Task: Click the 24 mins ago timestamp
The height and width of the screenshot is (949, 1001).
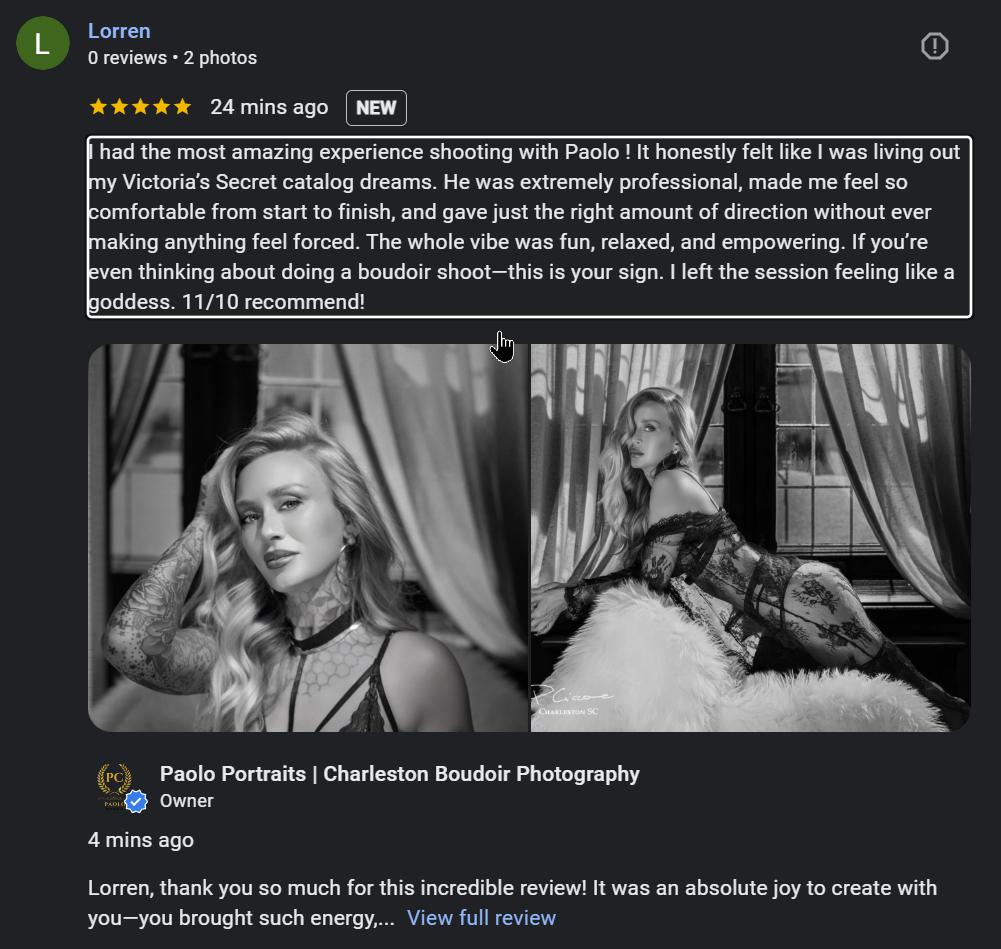Action: [268, 106]
